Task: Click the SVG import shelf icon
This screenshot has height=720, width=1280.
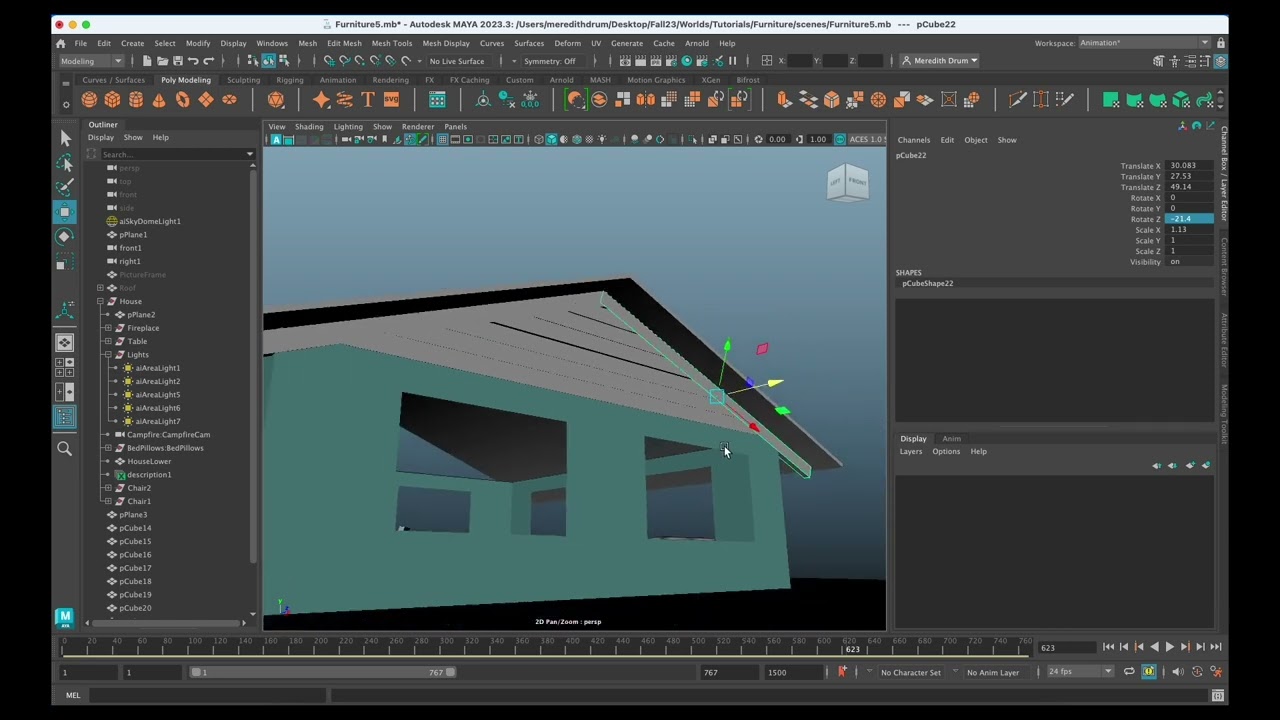Action: click(391, 99)
